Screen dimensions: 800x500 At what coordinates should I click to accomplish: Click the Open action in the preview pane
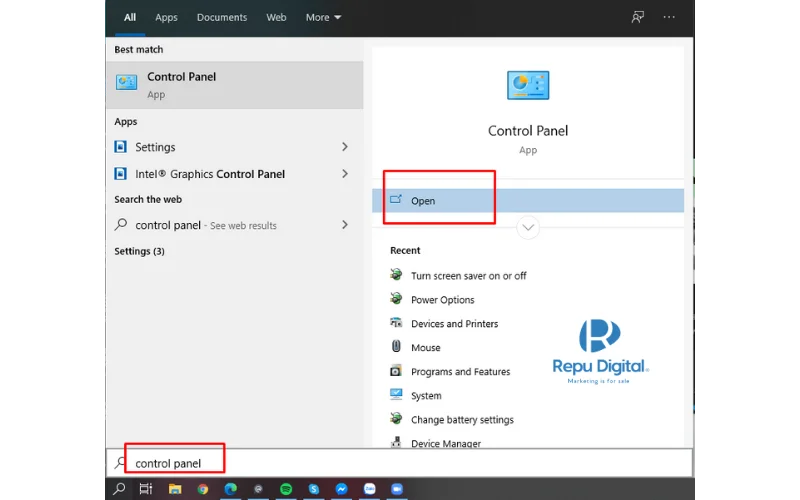pyautogui.click(x=528, y=201)
